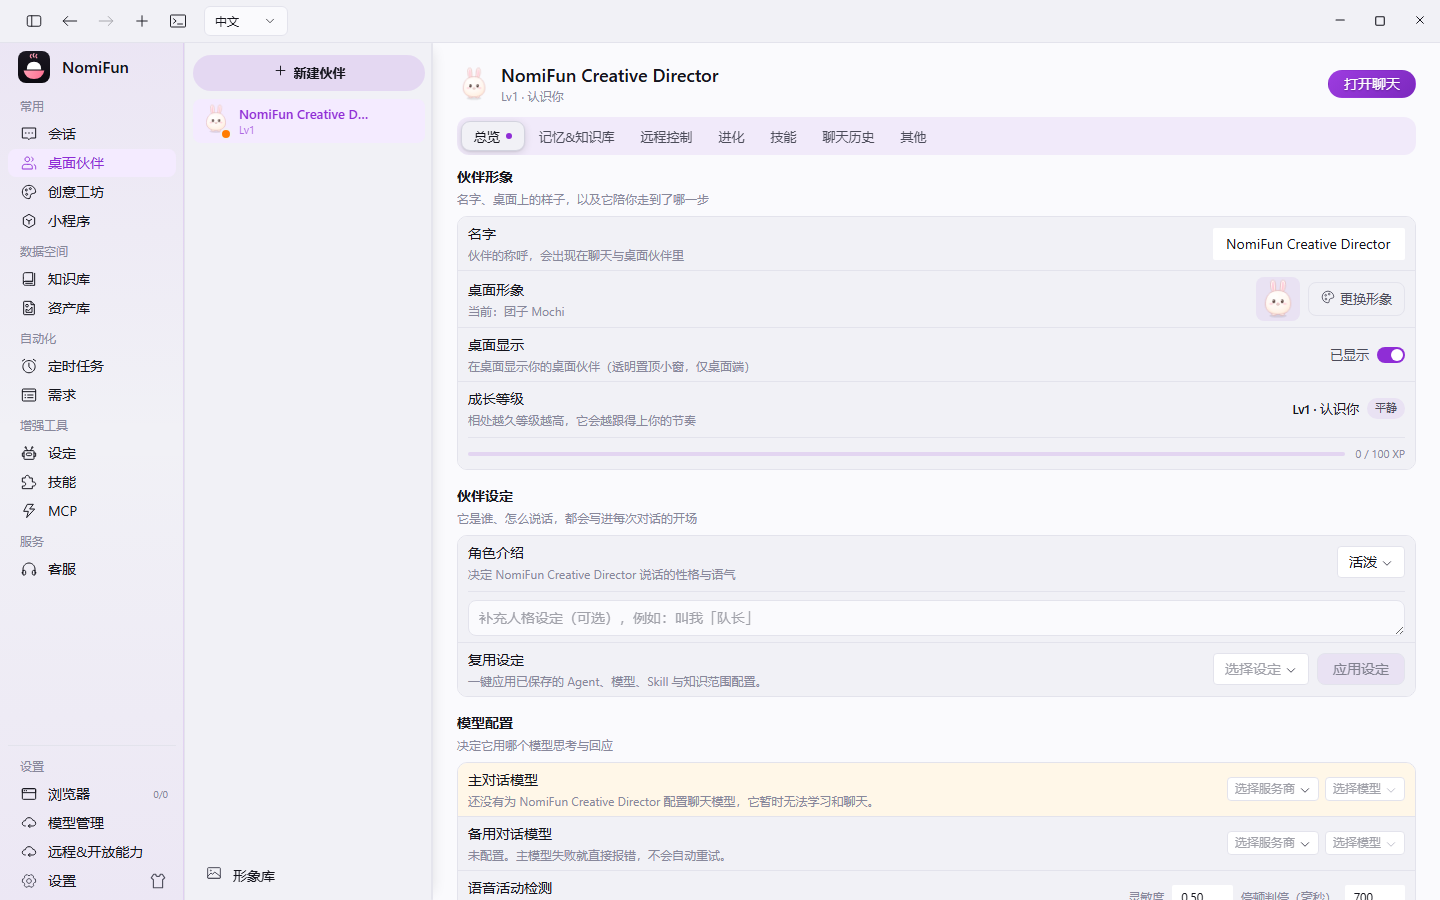Click the Mochi avatar thumbnail
This screenshot has width=1440, height=900.
[1278, 299]
